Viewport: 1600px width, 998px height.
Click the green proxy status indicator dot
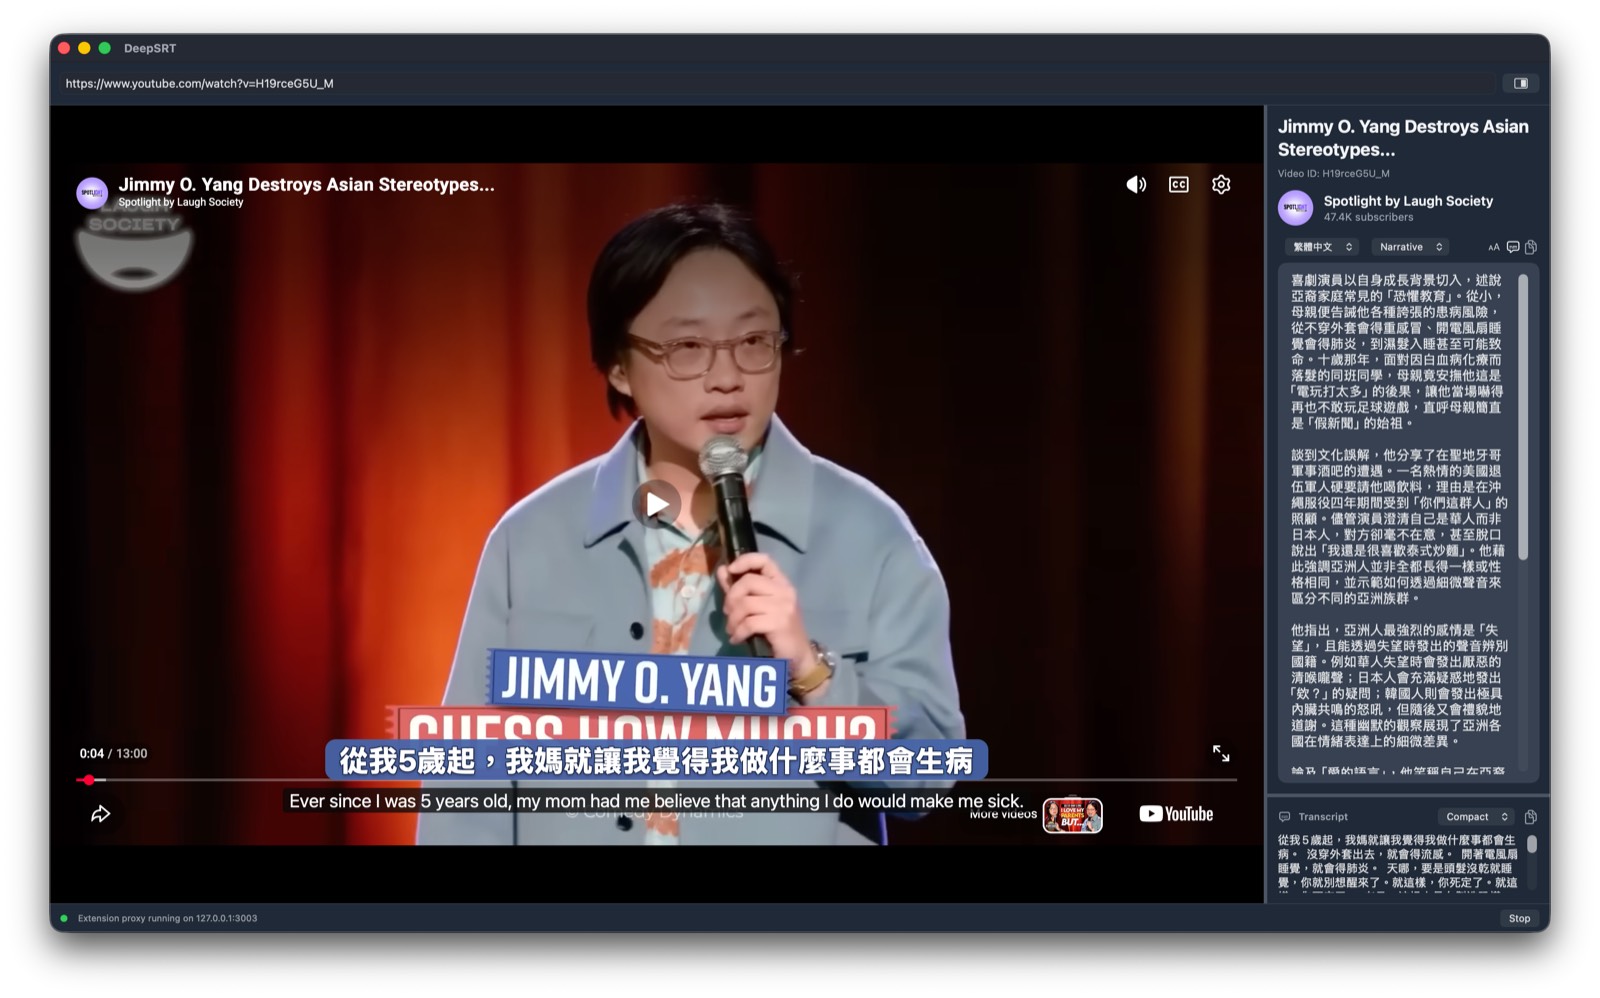(x=64, y=918)
